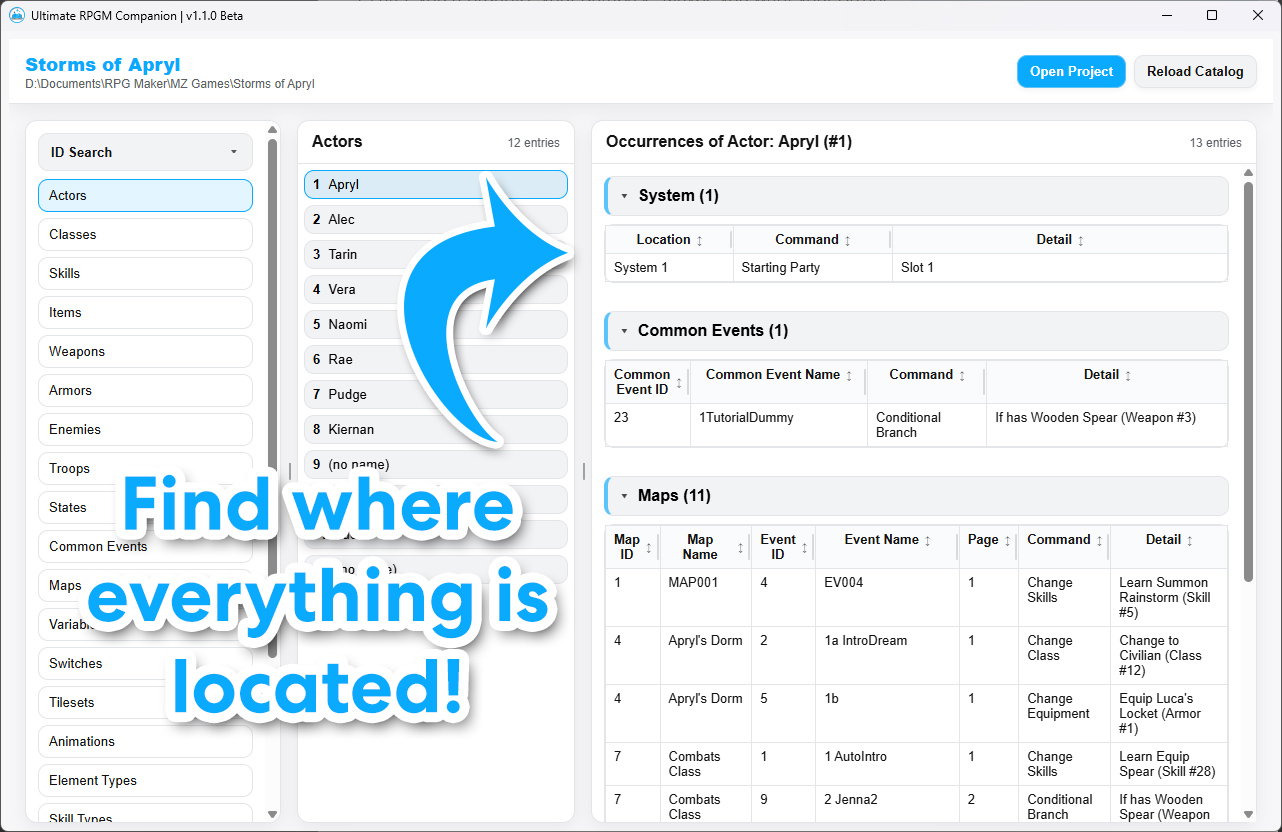Click 'Equip Luca's Locket (Armor #1)' detail
Screen dimensions: 1282x832
click(x=1168, y=714)
